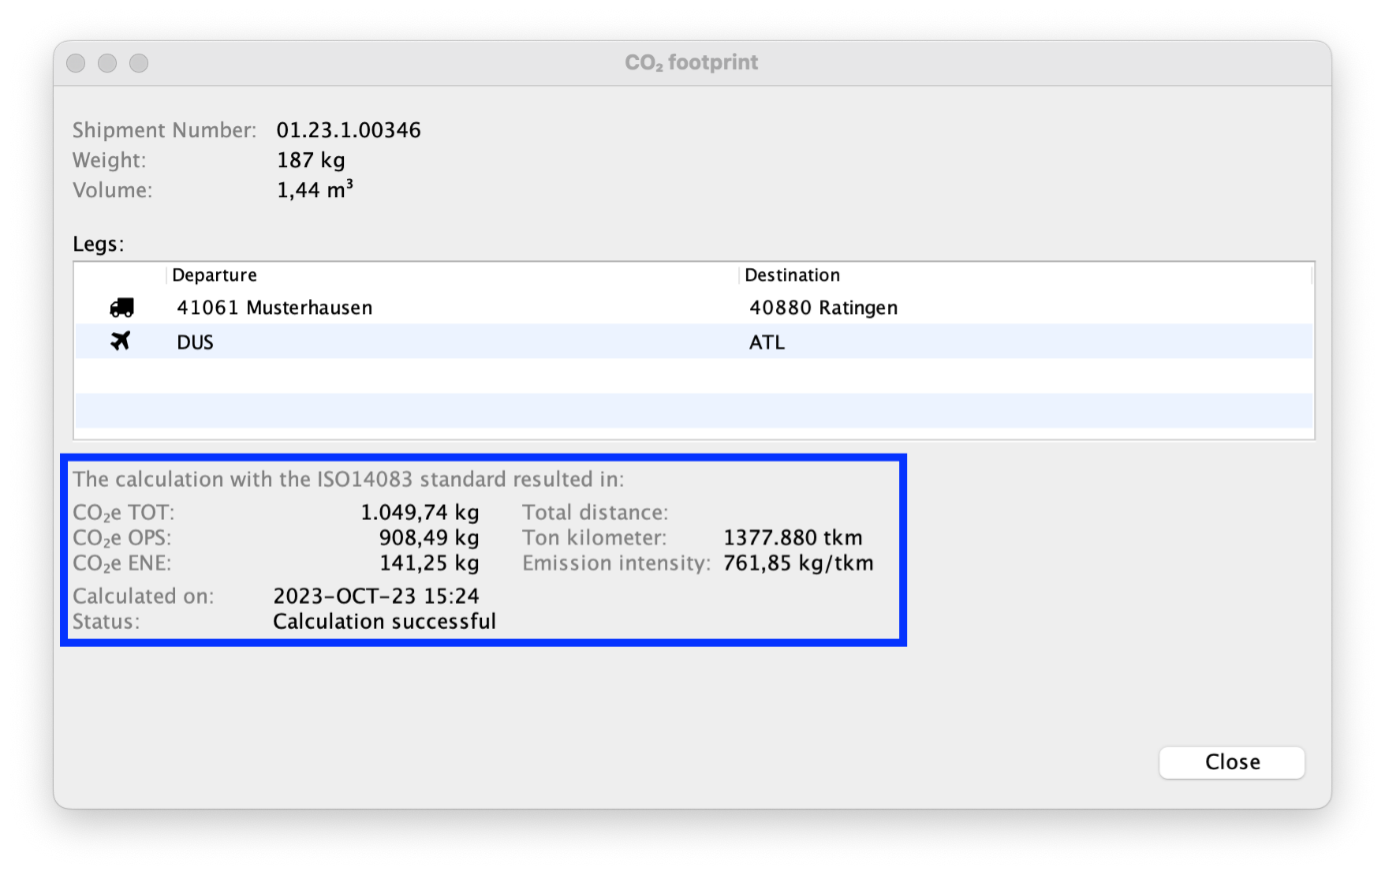The image size is (1390, 880).
Task: Select the Destination column header
Action: 792,275
